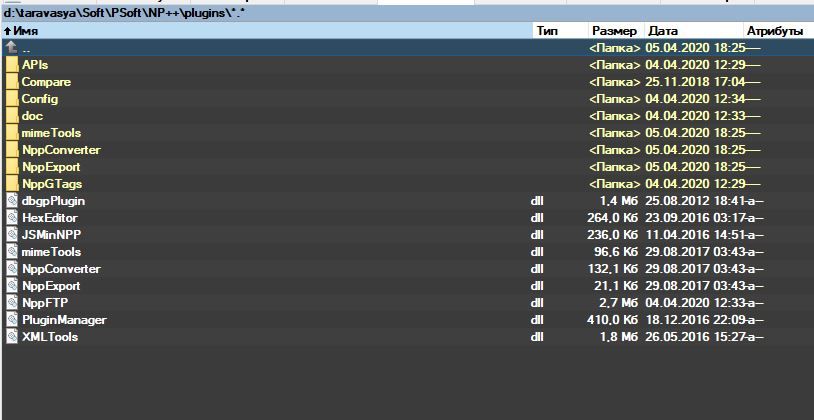Select the doc folder name

32,116
